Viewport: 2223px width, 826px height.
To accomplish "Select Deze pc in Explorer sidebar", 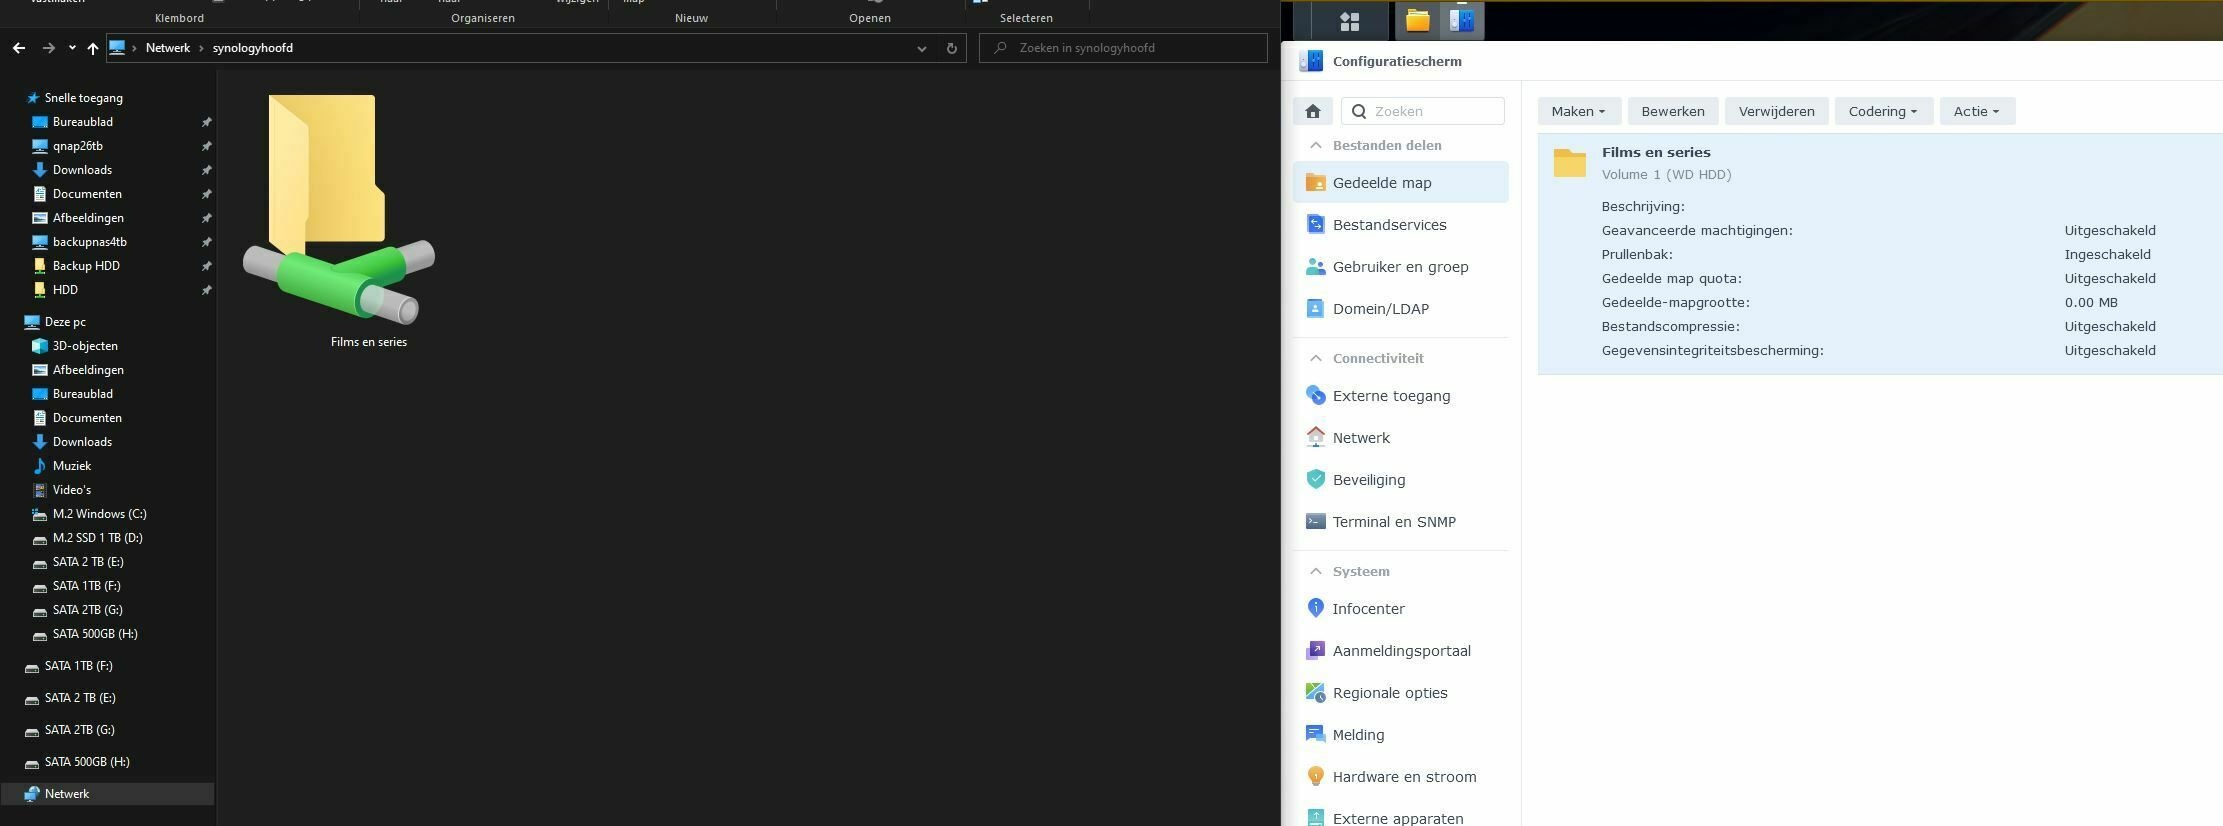I will [x=65, y=322].
